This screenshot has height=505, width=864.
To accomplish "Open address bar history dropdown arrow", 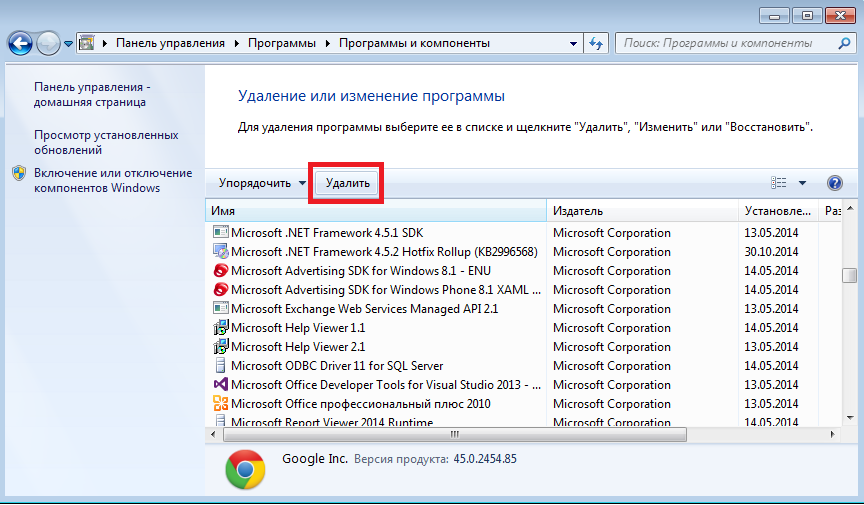I will coord(573,44).
